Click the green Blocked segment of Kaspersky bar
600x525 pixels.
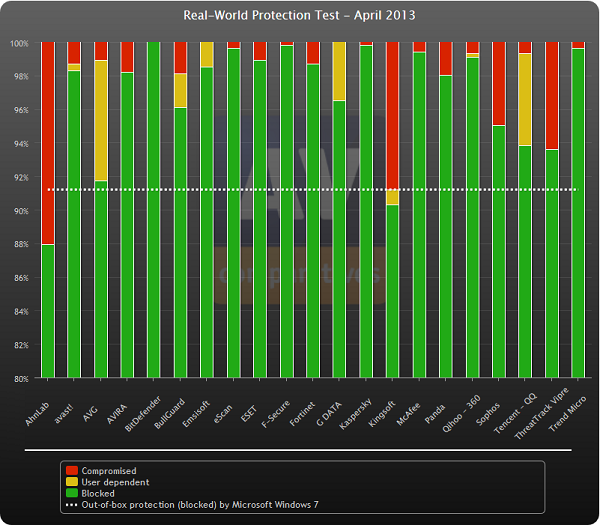366,211
